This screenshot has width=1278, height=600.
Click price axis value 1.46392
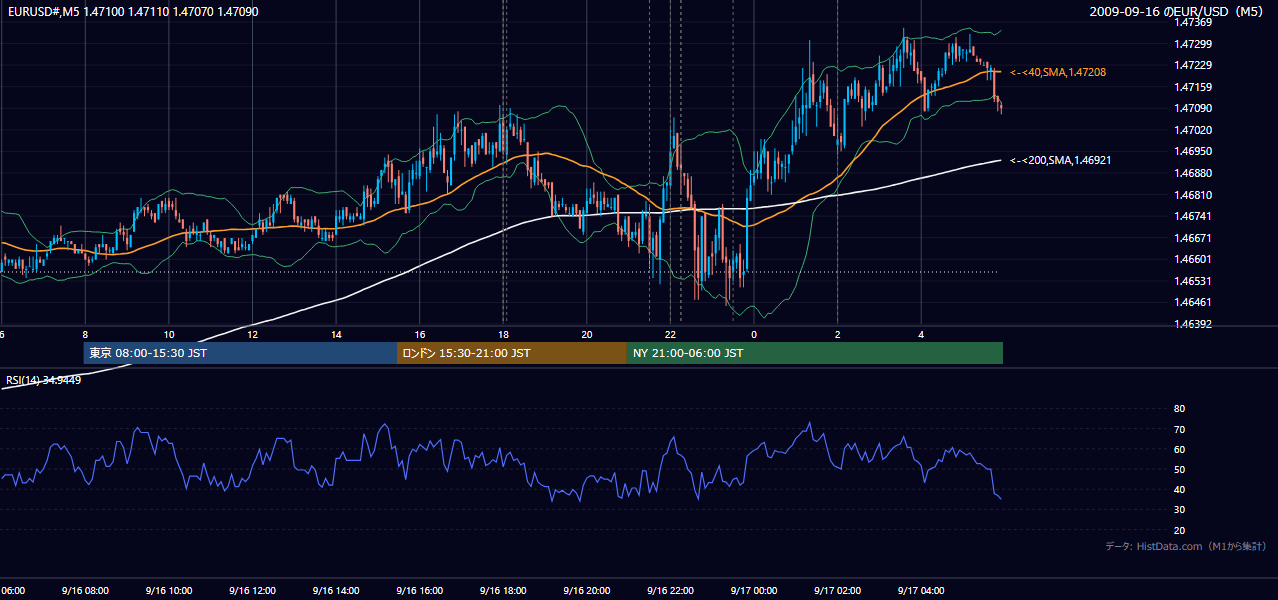(x=1193, y=324)
